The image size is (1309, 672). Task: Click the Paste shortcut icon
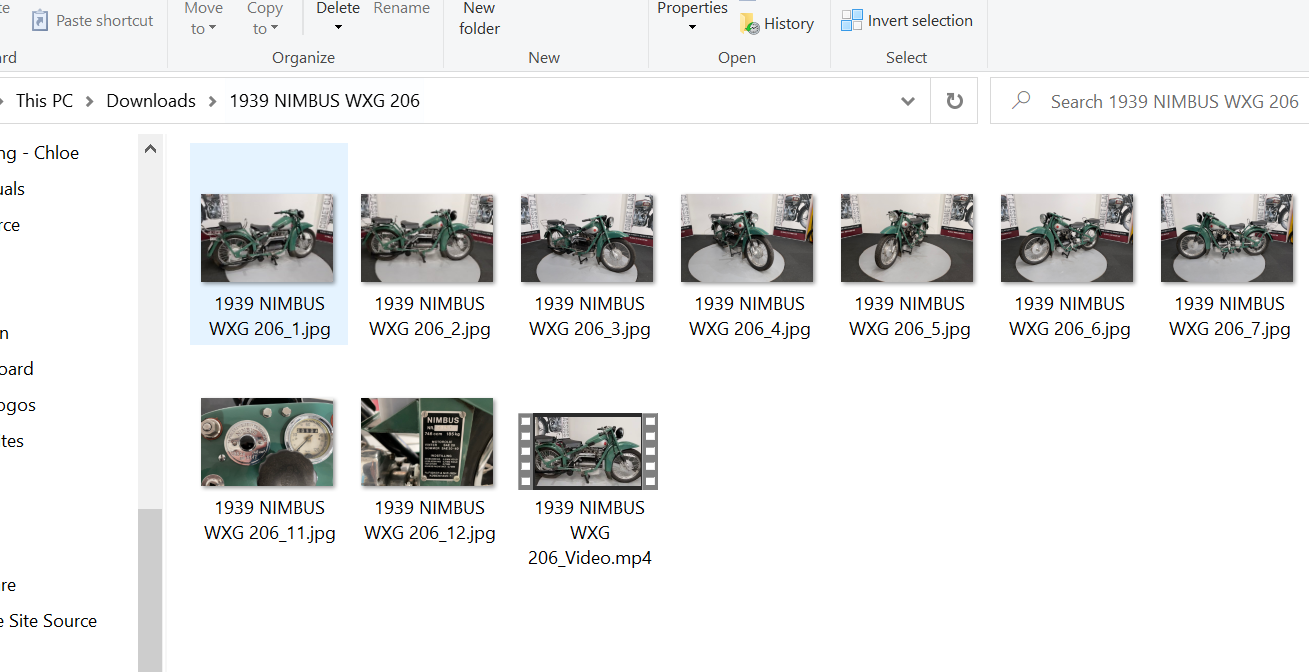(40, 20)
